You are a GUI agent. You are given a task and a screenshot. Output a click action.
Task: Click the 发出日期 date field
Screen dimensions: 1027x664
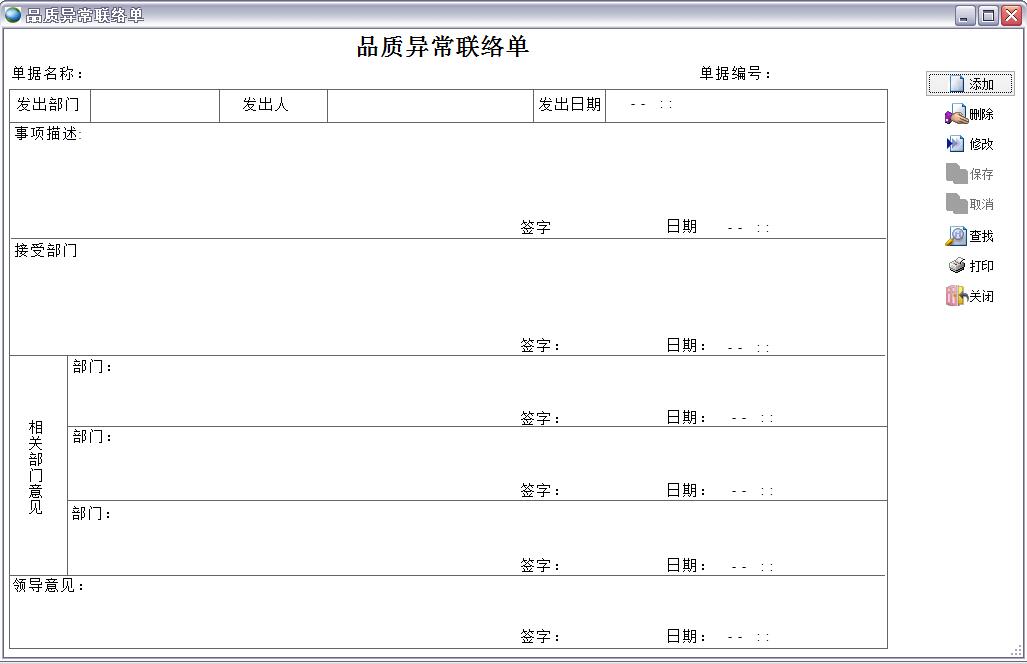click(x=700, y=105)
